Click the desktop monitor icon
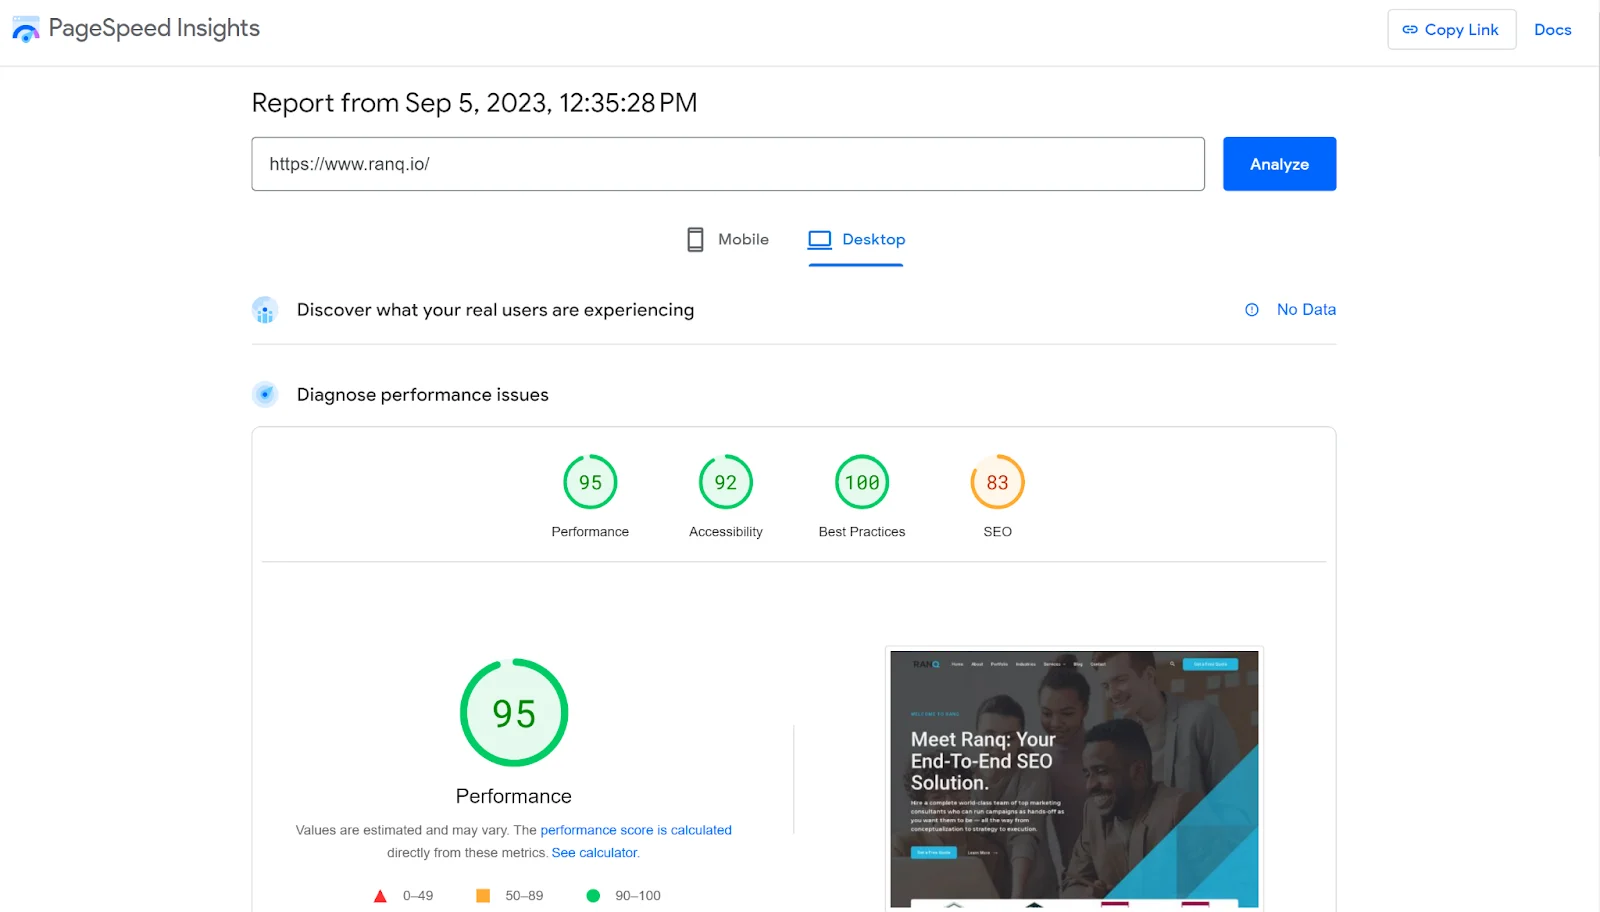 coord(820,240)
